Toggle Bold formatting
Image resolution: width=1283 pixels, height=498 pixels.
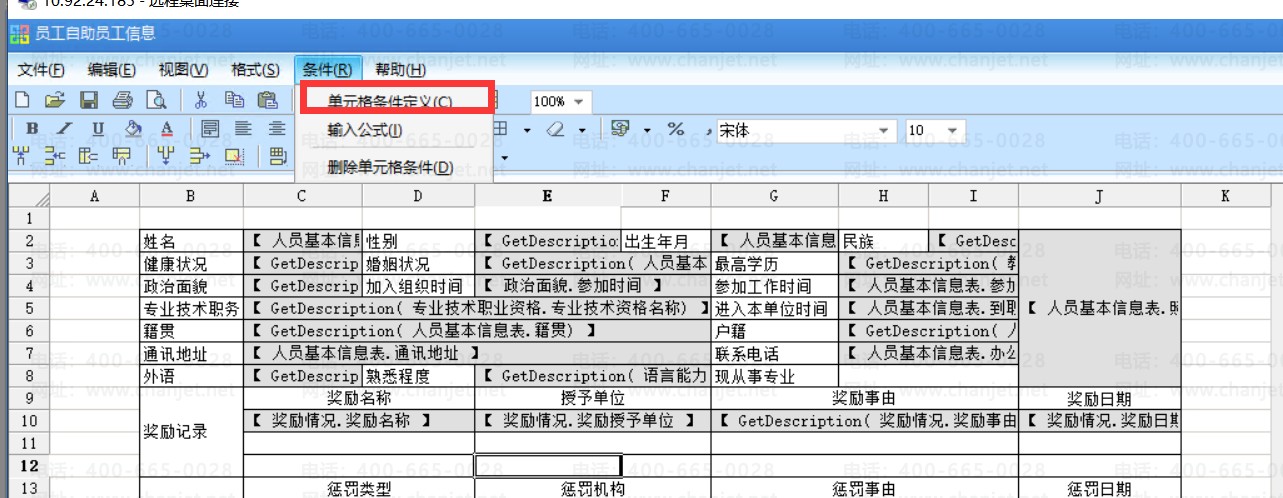(x=32, y=129)
